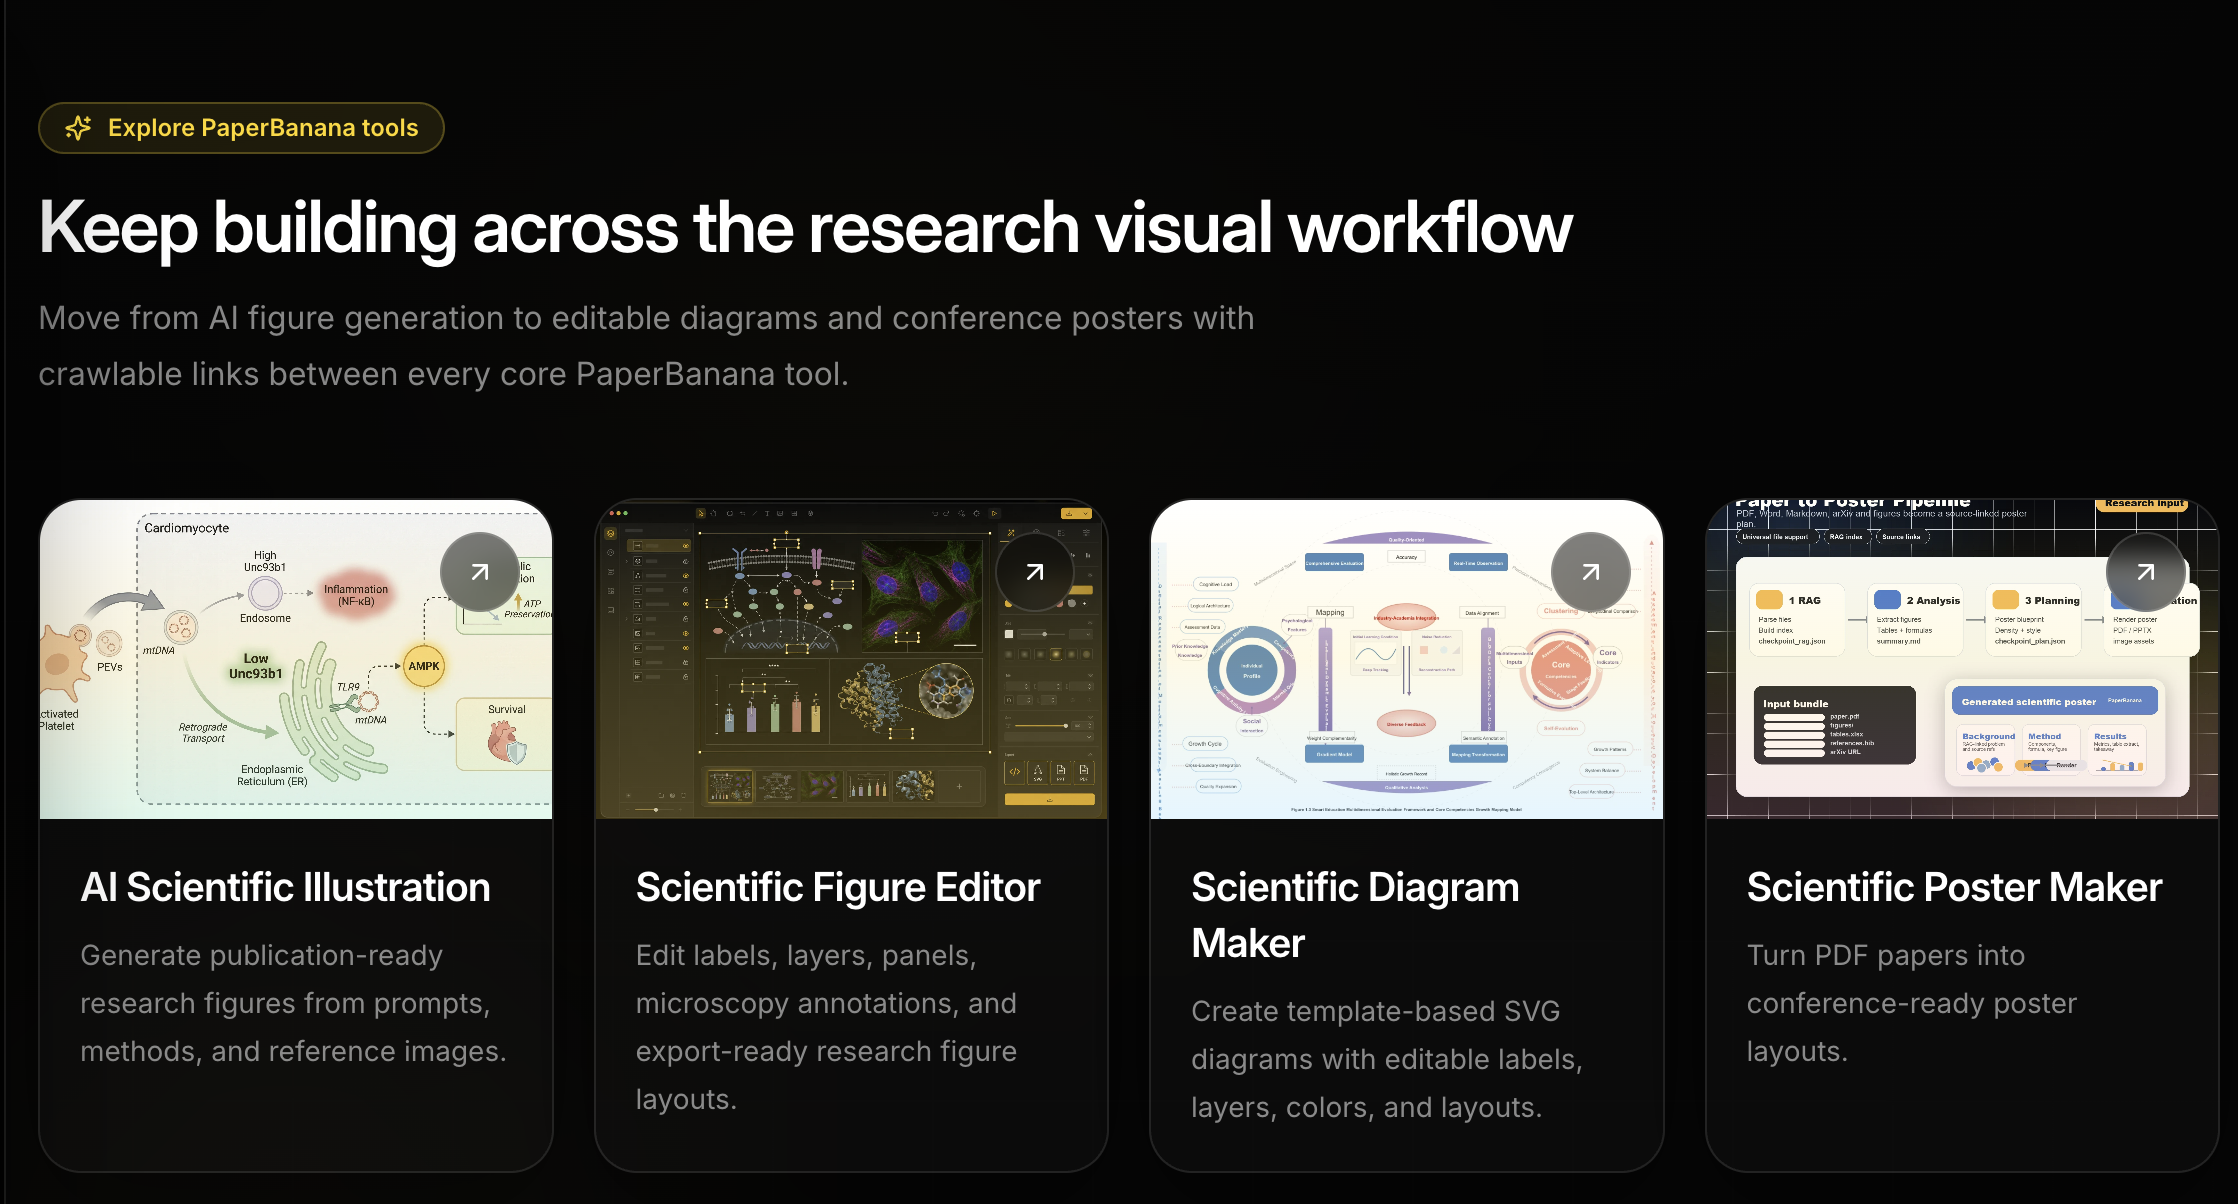Open the Paper to Poster Pipeline preview image
Viewport: 2238px width, 1204px height.
(1962, 659)
